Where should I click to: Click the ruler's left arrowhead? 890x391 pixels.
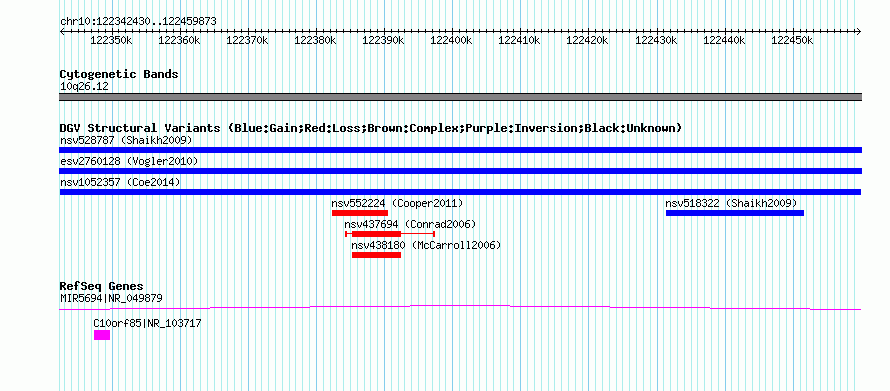(62, 31)
